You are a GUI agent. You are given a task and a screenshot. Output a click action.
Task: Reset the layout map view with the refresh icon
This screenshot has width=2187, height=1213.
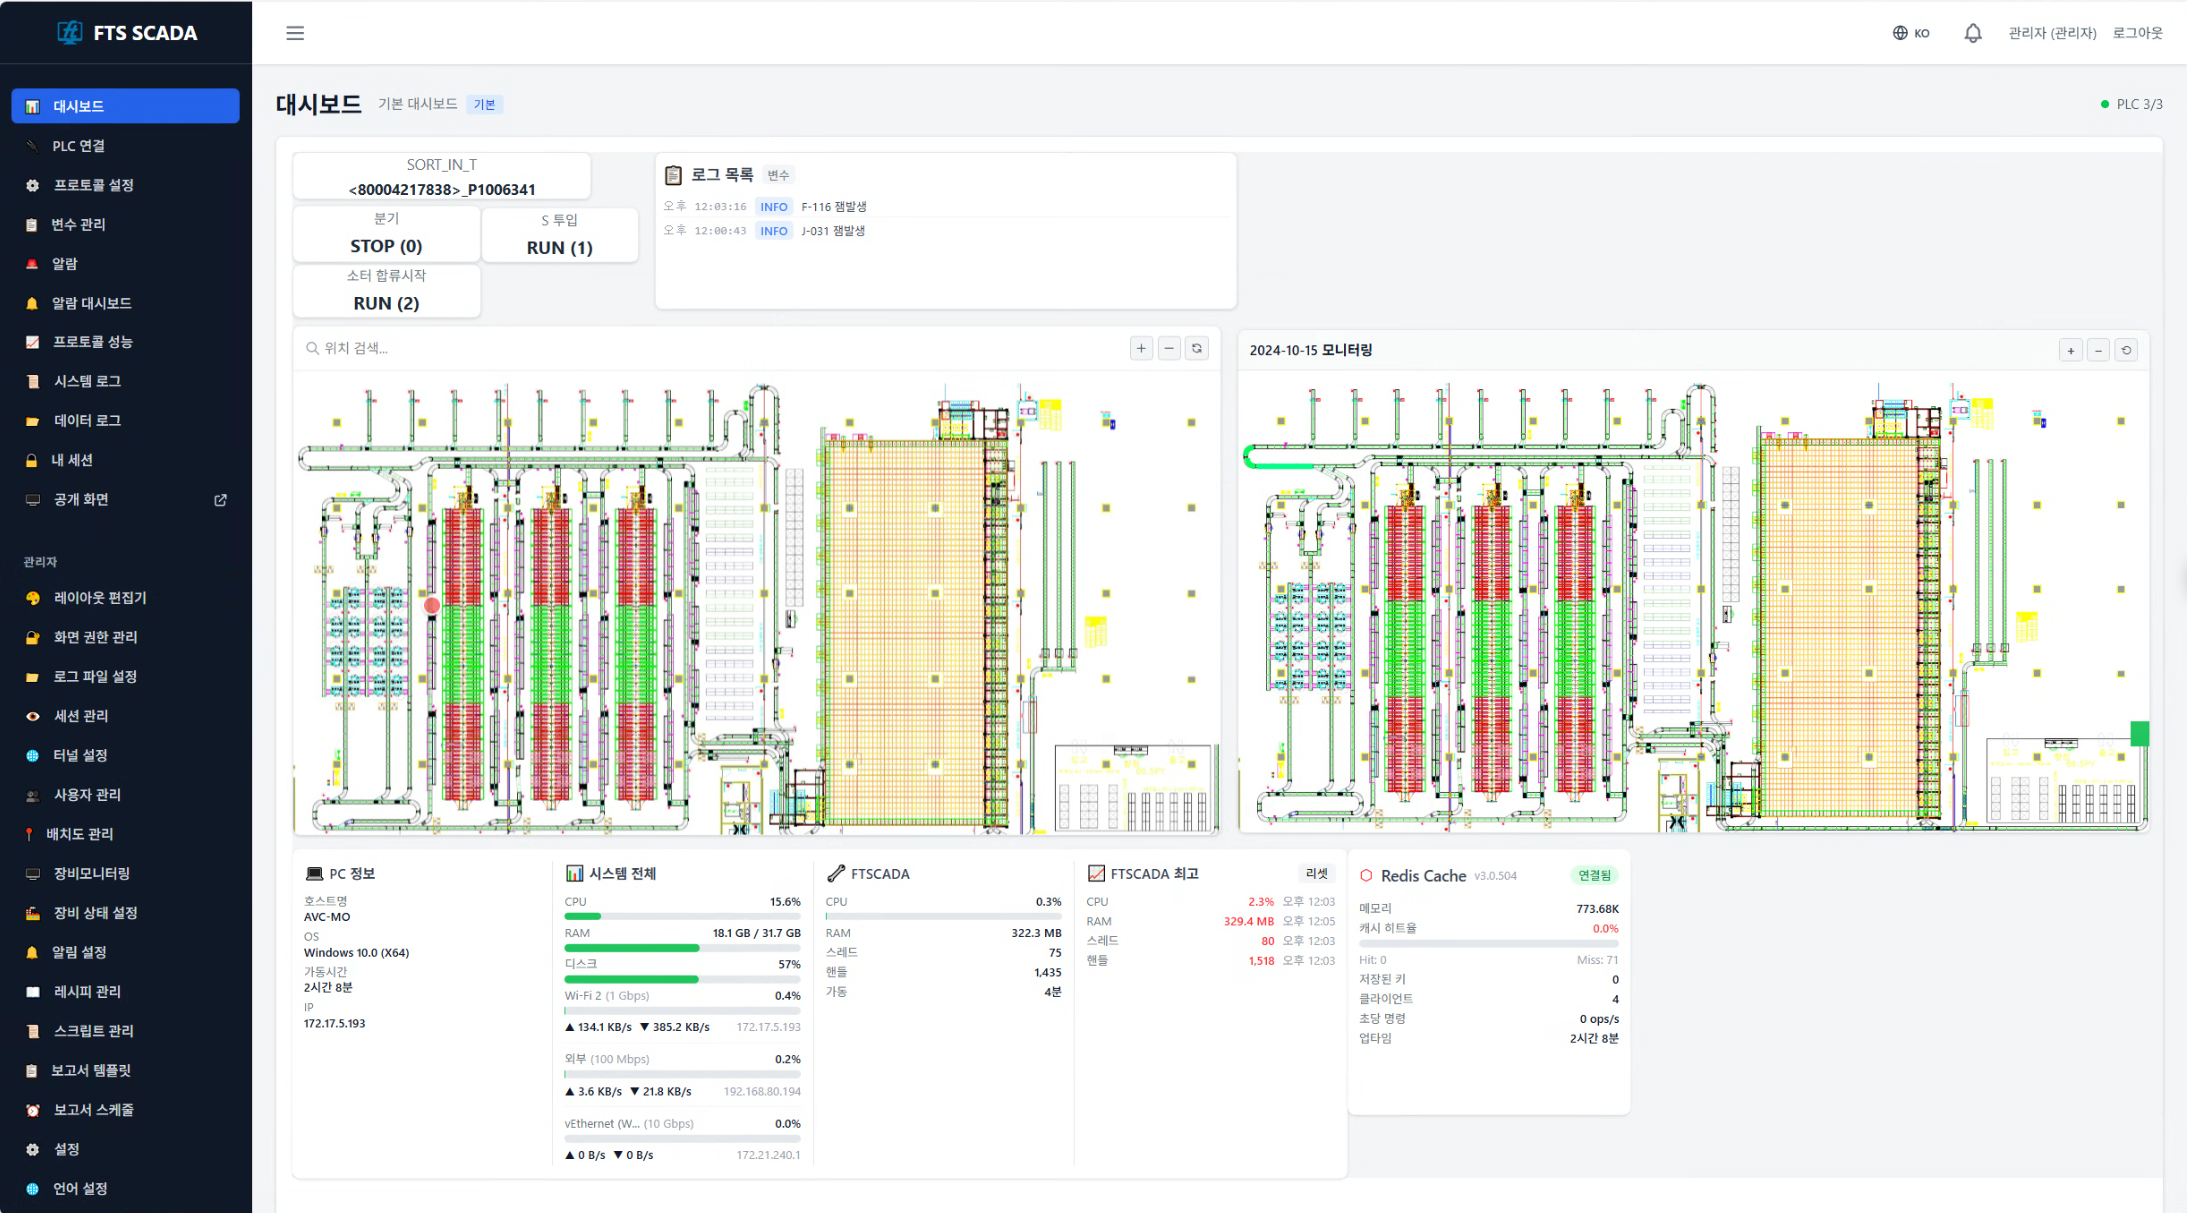pos(1197,348)
